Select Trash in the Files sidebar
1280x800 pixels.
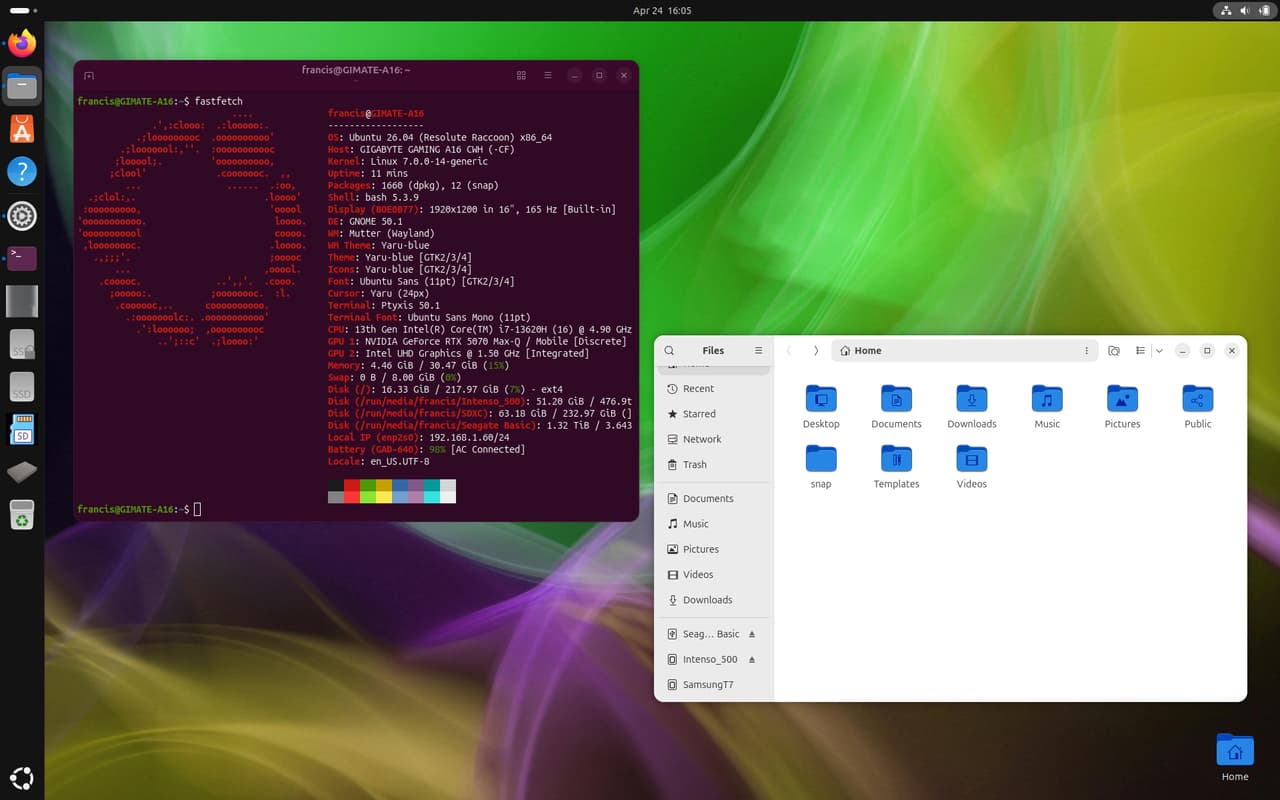click(x=694, y=465)
